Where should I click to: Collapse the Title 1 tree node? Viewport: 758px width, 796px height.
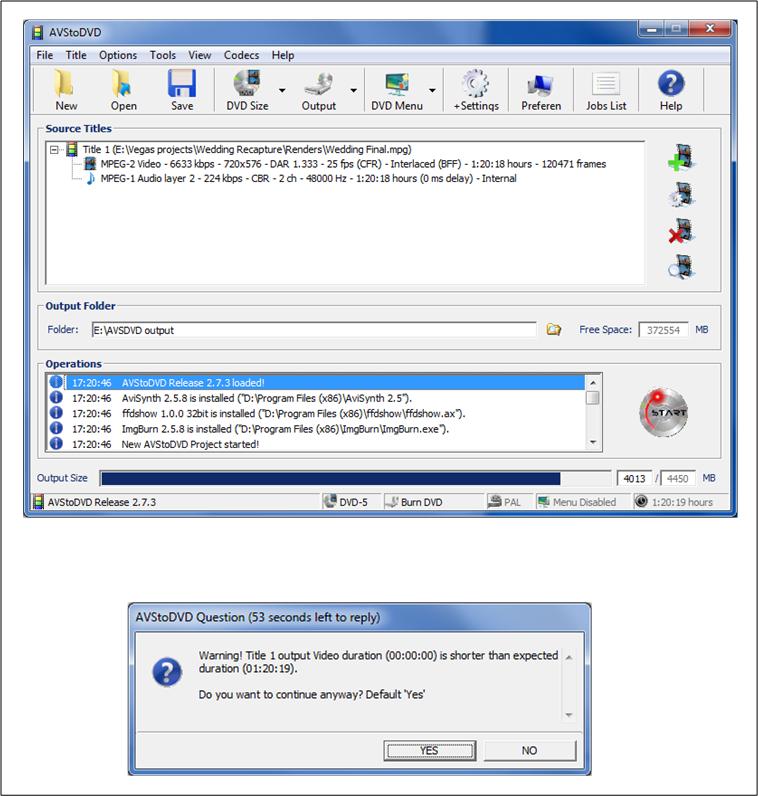(x=54, y=150)
